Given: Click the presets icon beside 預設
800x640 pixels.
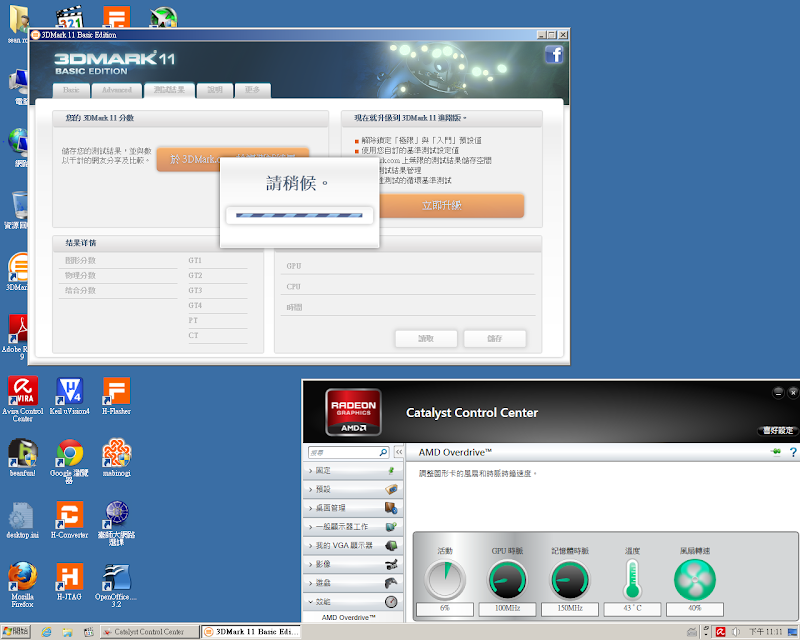Looking at the screenshot, I should [391, 489].
